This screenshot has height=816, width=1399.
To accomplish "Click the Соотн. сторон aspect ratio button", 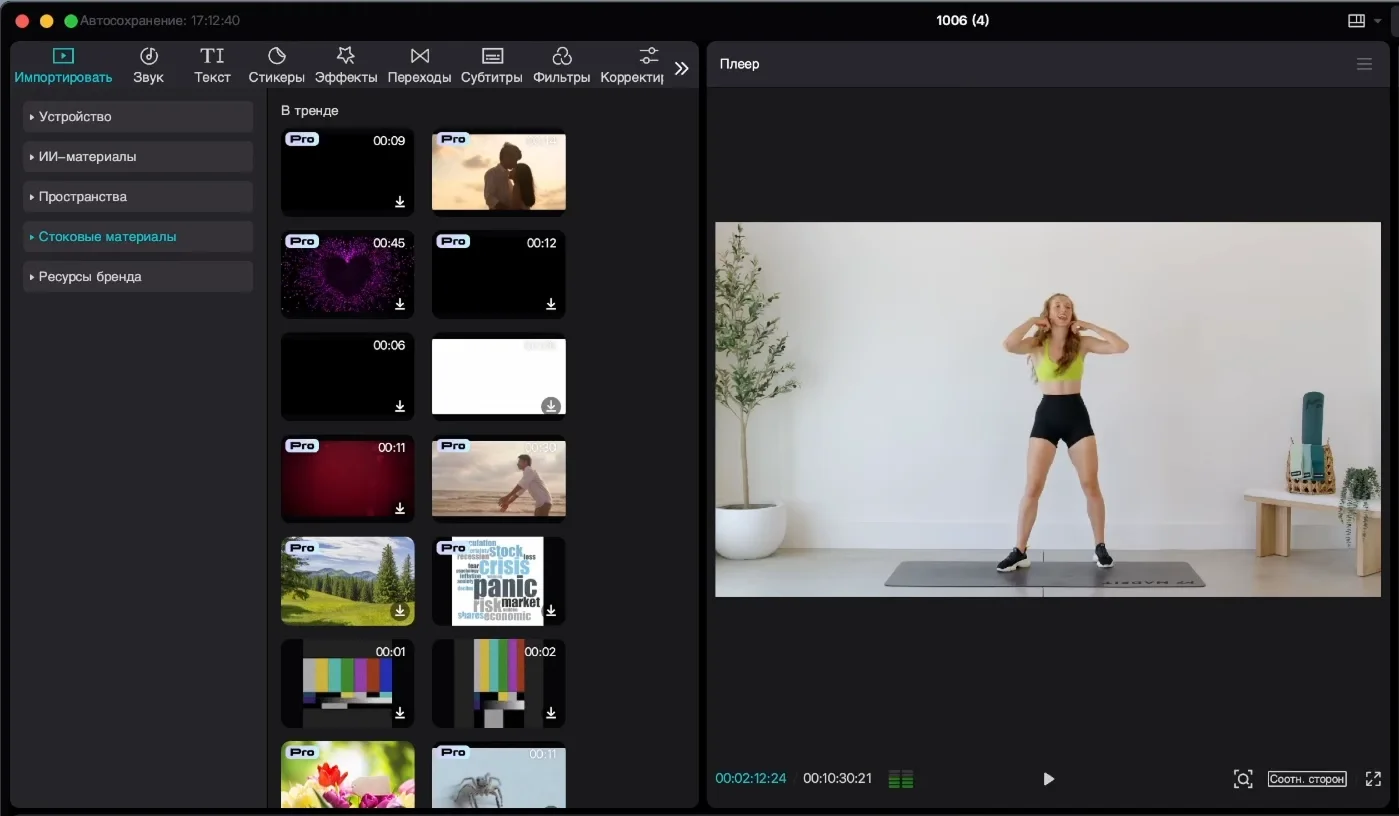I will [1307, 779].
